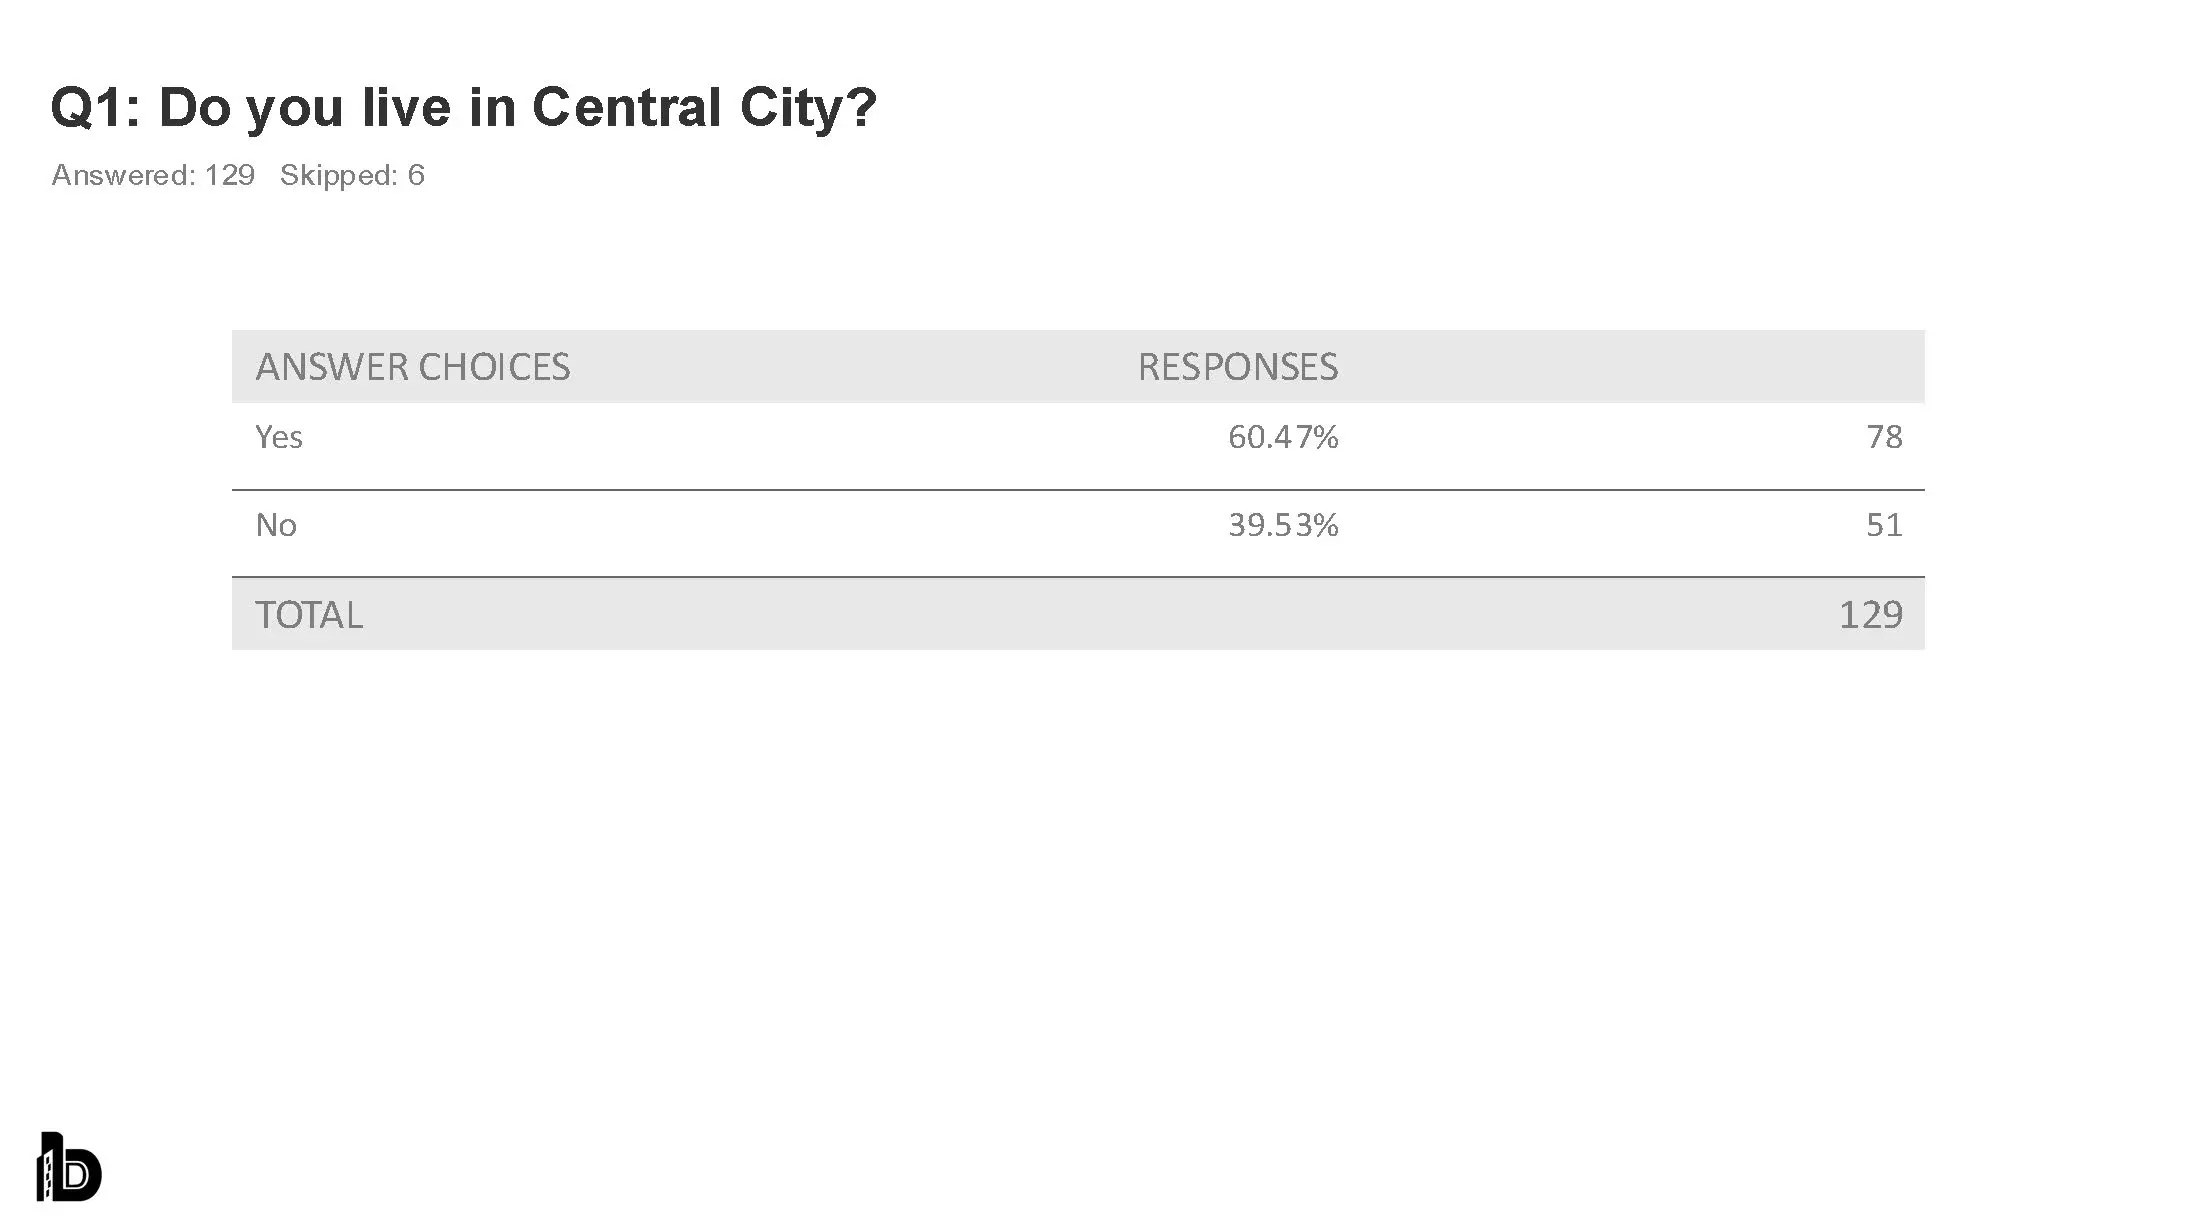Viewport: 2210px width, 1221px height.
Task: Click the count 51 in No row
Action: coord(1884,525)
